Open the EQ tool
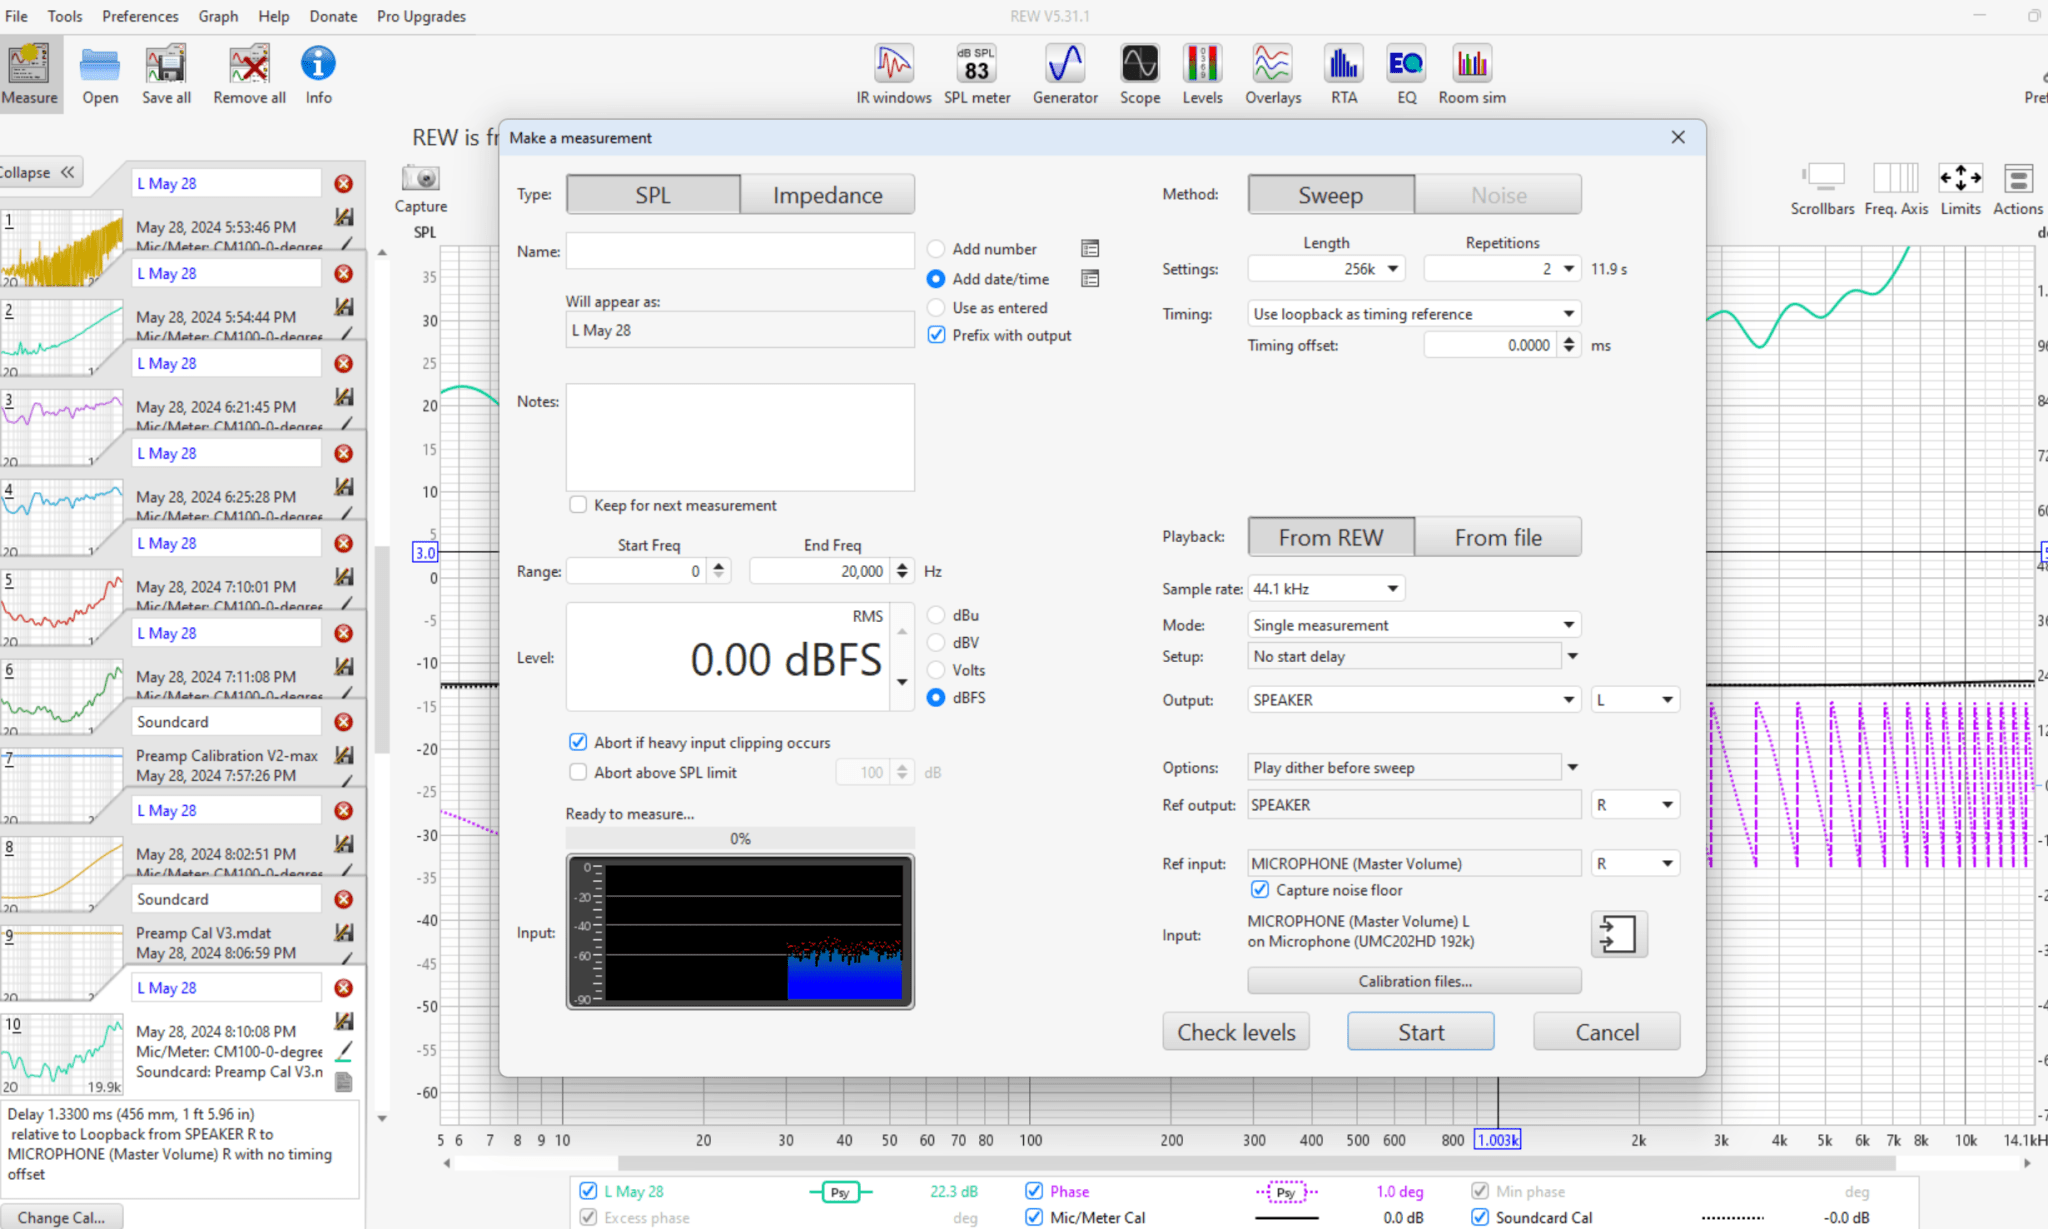2048x1229 pixels. tap(1406, 74)
